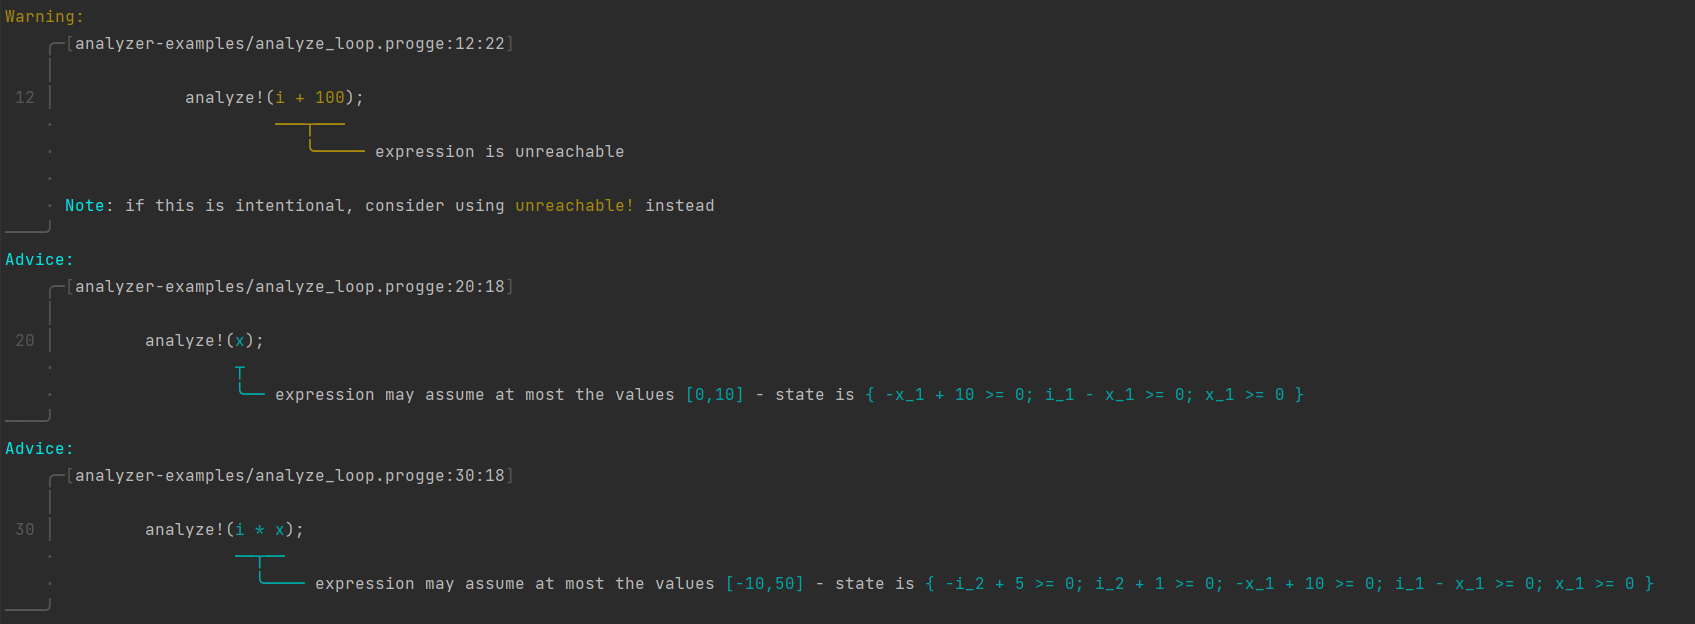Viewport: 1695px width, 624px height.
Task: Click the yellow "Warning:" heading
Action: (x=44, y=17)
